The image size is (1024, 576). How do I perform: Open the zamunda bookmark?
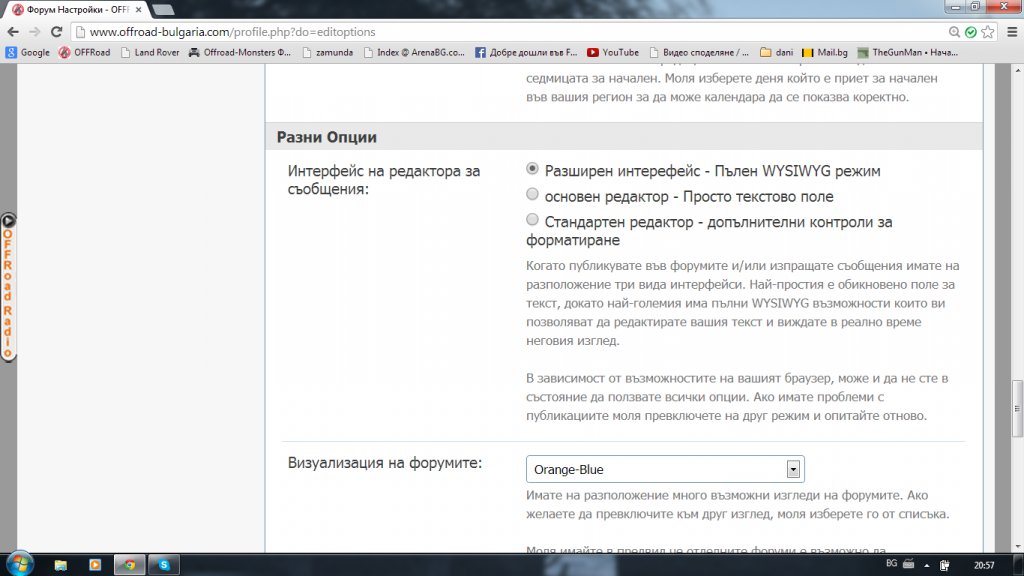click(x=327, y=52)
